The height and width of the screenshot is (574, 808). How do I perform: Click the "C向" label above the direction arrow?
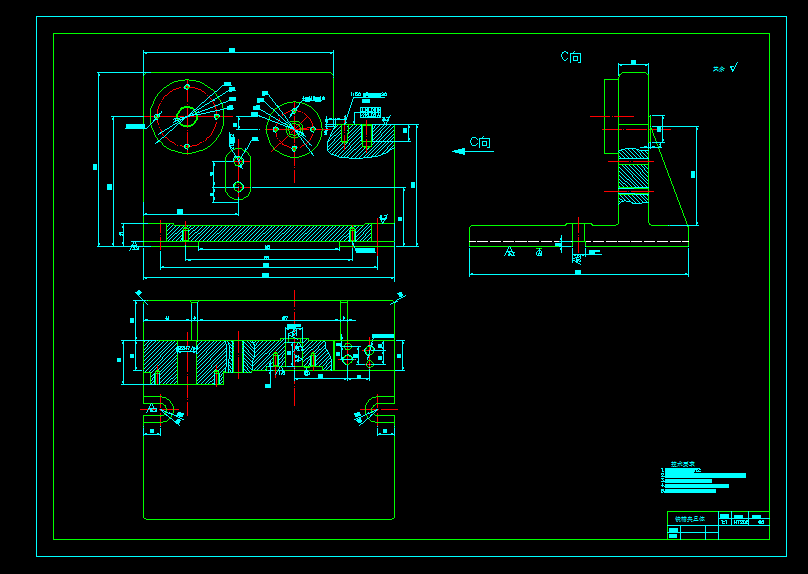[480, 142]
